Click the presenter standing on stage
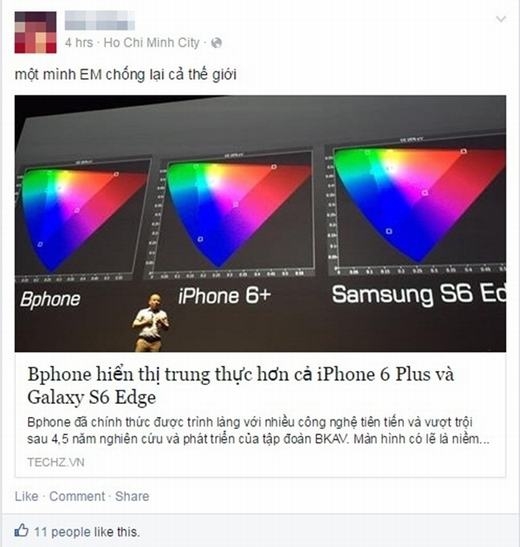 coord(150,323)
